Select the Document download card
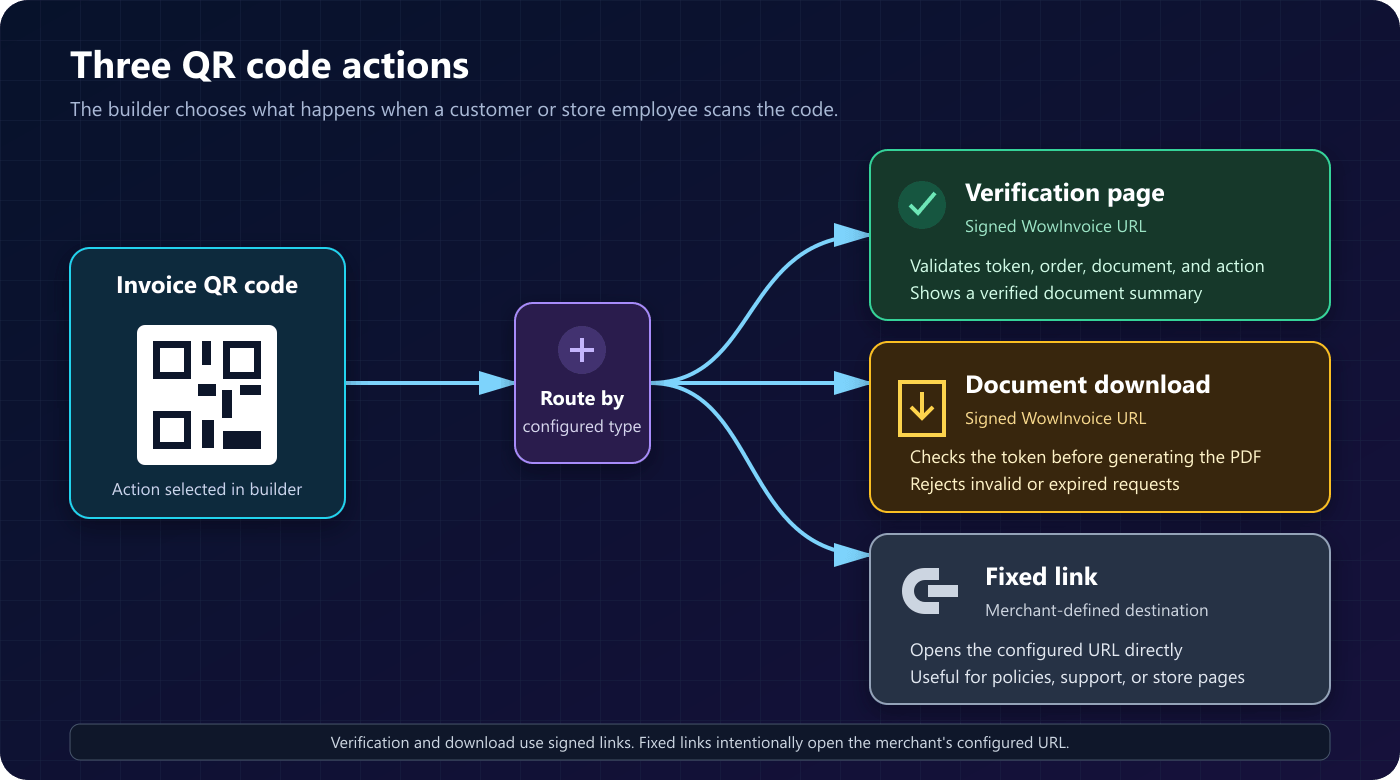Viewport: 1400px width, 780px height. point(1100,427)
